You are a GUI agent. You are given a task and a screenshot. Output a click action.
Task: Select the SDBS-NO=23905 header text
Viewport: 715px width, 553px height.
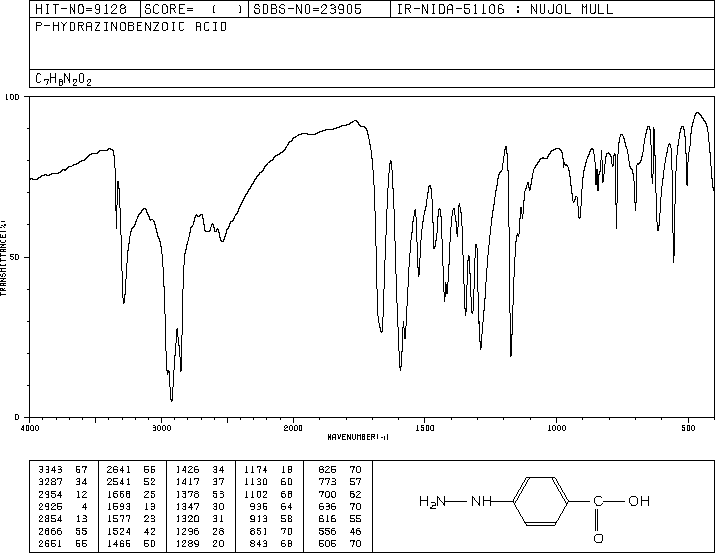(307, 9)
